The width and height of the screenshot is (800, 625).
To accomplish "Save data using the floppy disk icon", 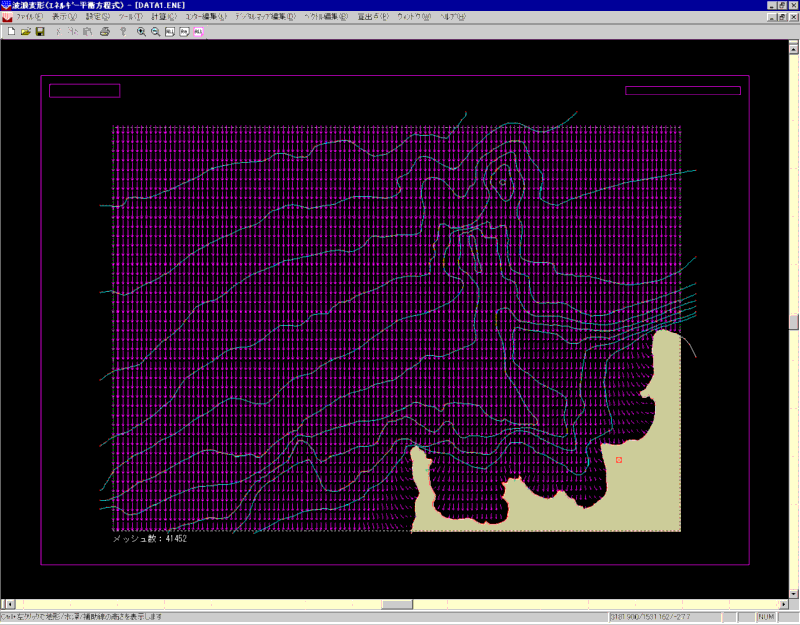I will pyautogui.click(x=40, y=32).
